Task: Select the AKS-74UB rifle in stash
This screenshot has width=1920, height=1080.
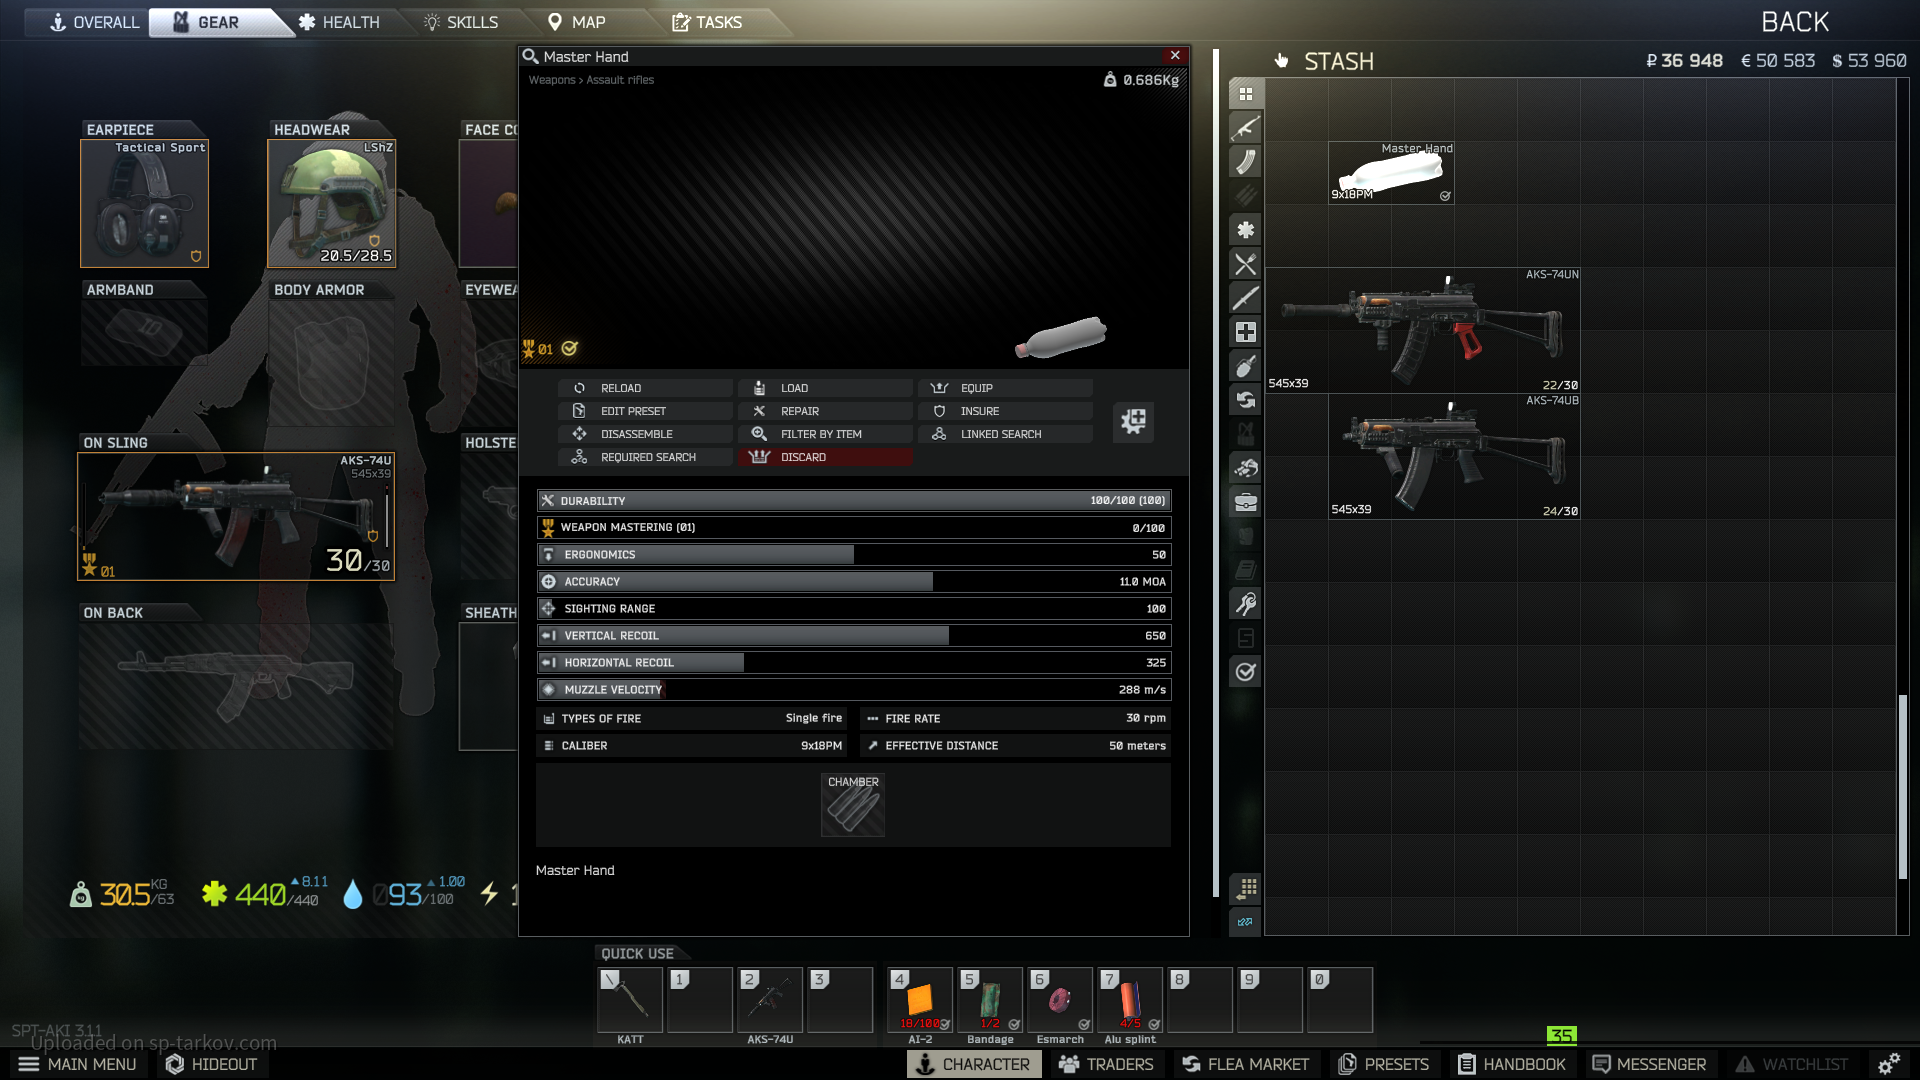Action: click(1454, 457)
